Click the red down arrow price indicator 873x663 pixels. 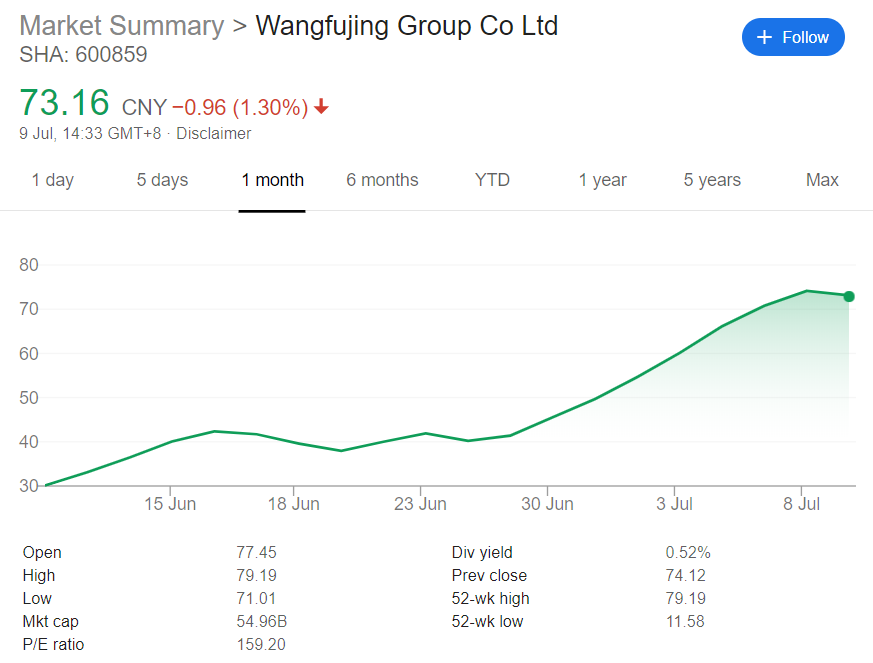[321, 106]
